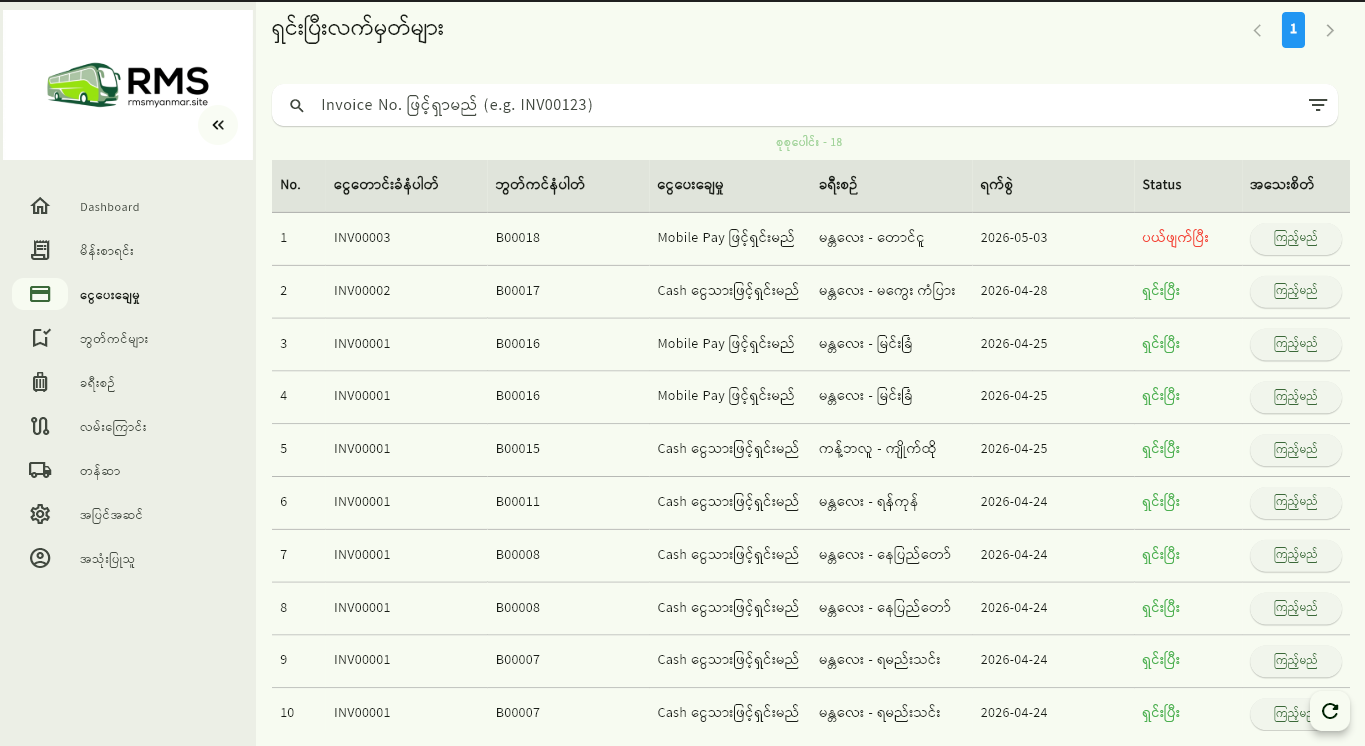Click the green status in row 2
Viewport: 1365px width, 746px height.
1161,291
